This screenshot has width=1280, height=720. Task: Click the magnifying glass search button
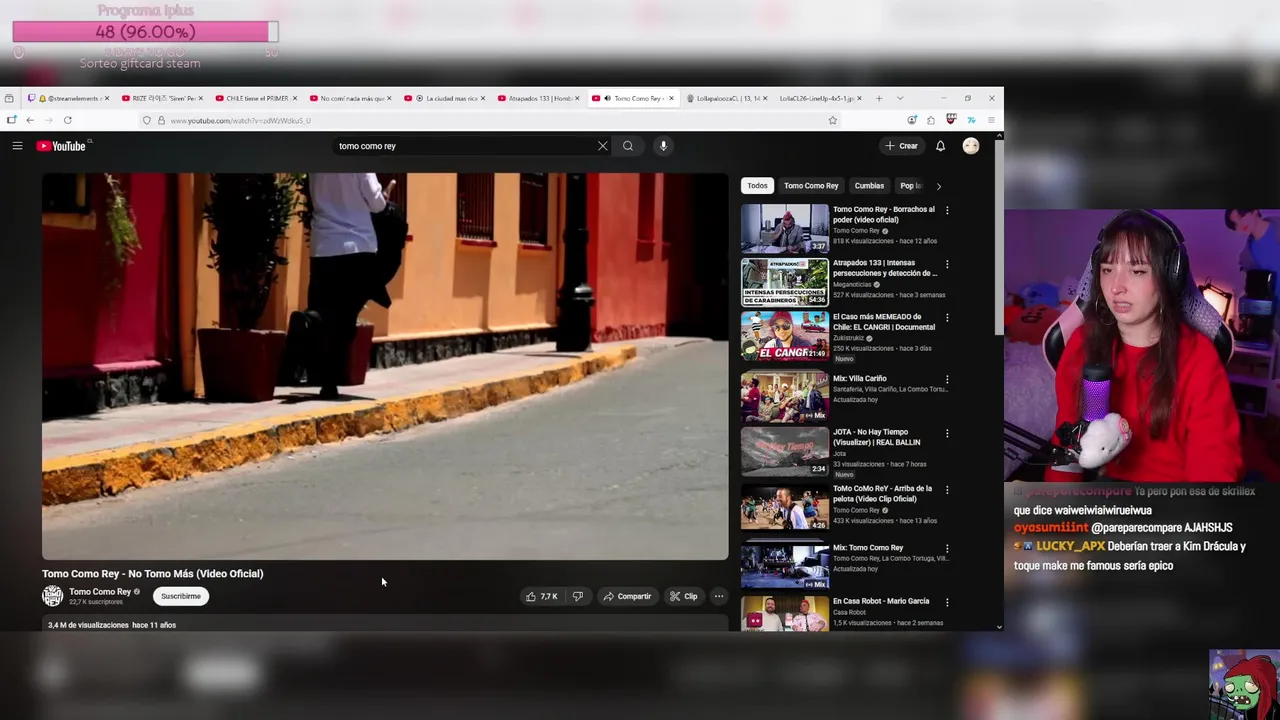628,146
